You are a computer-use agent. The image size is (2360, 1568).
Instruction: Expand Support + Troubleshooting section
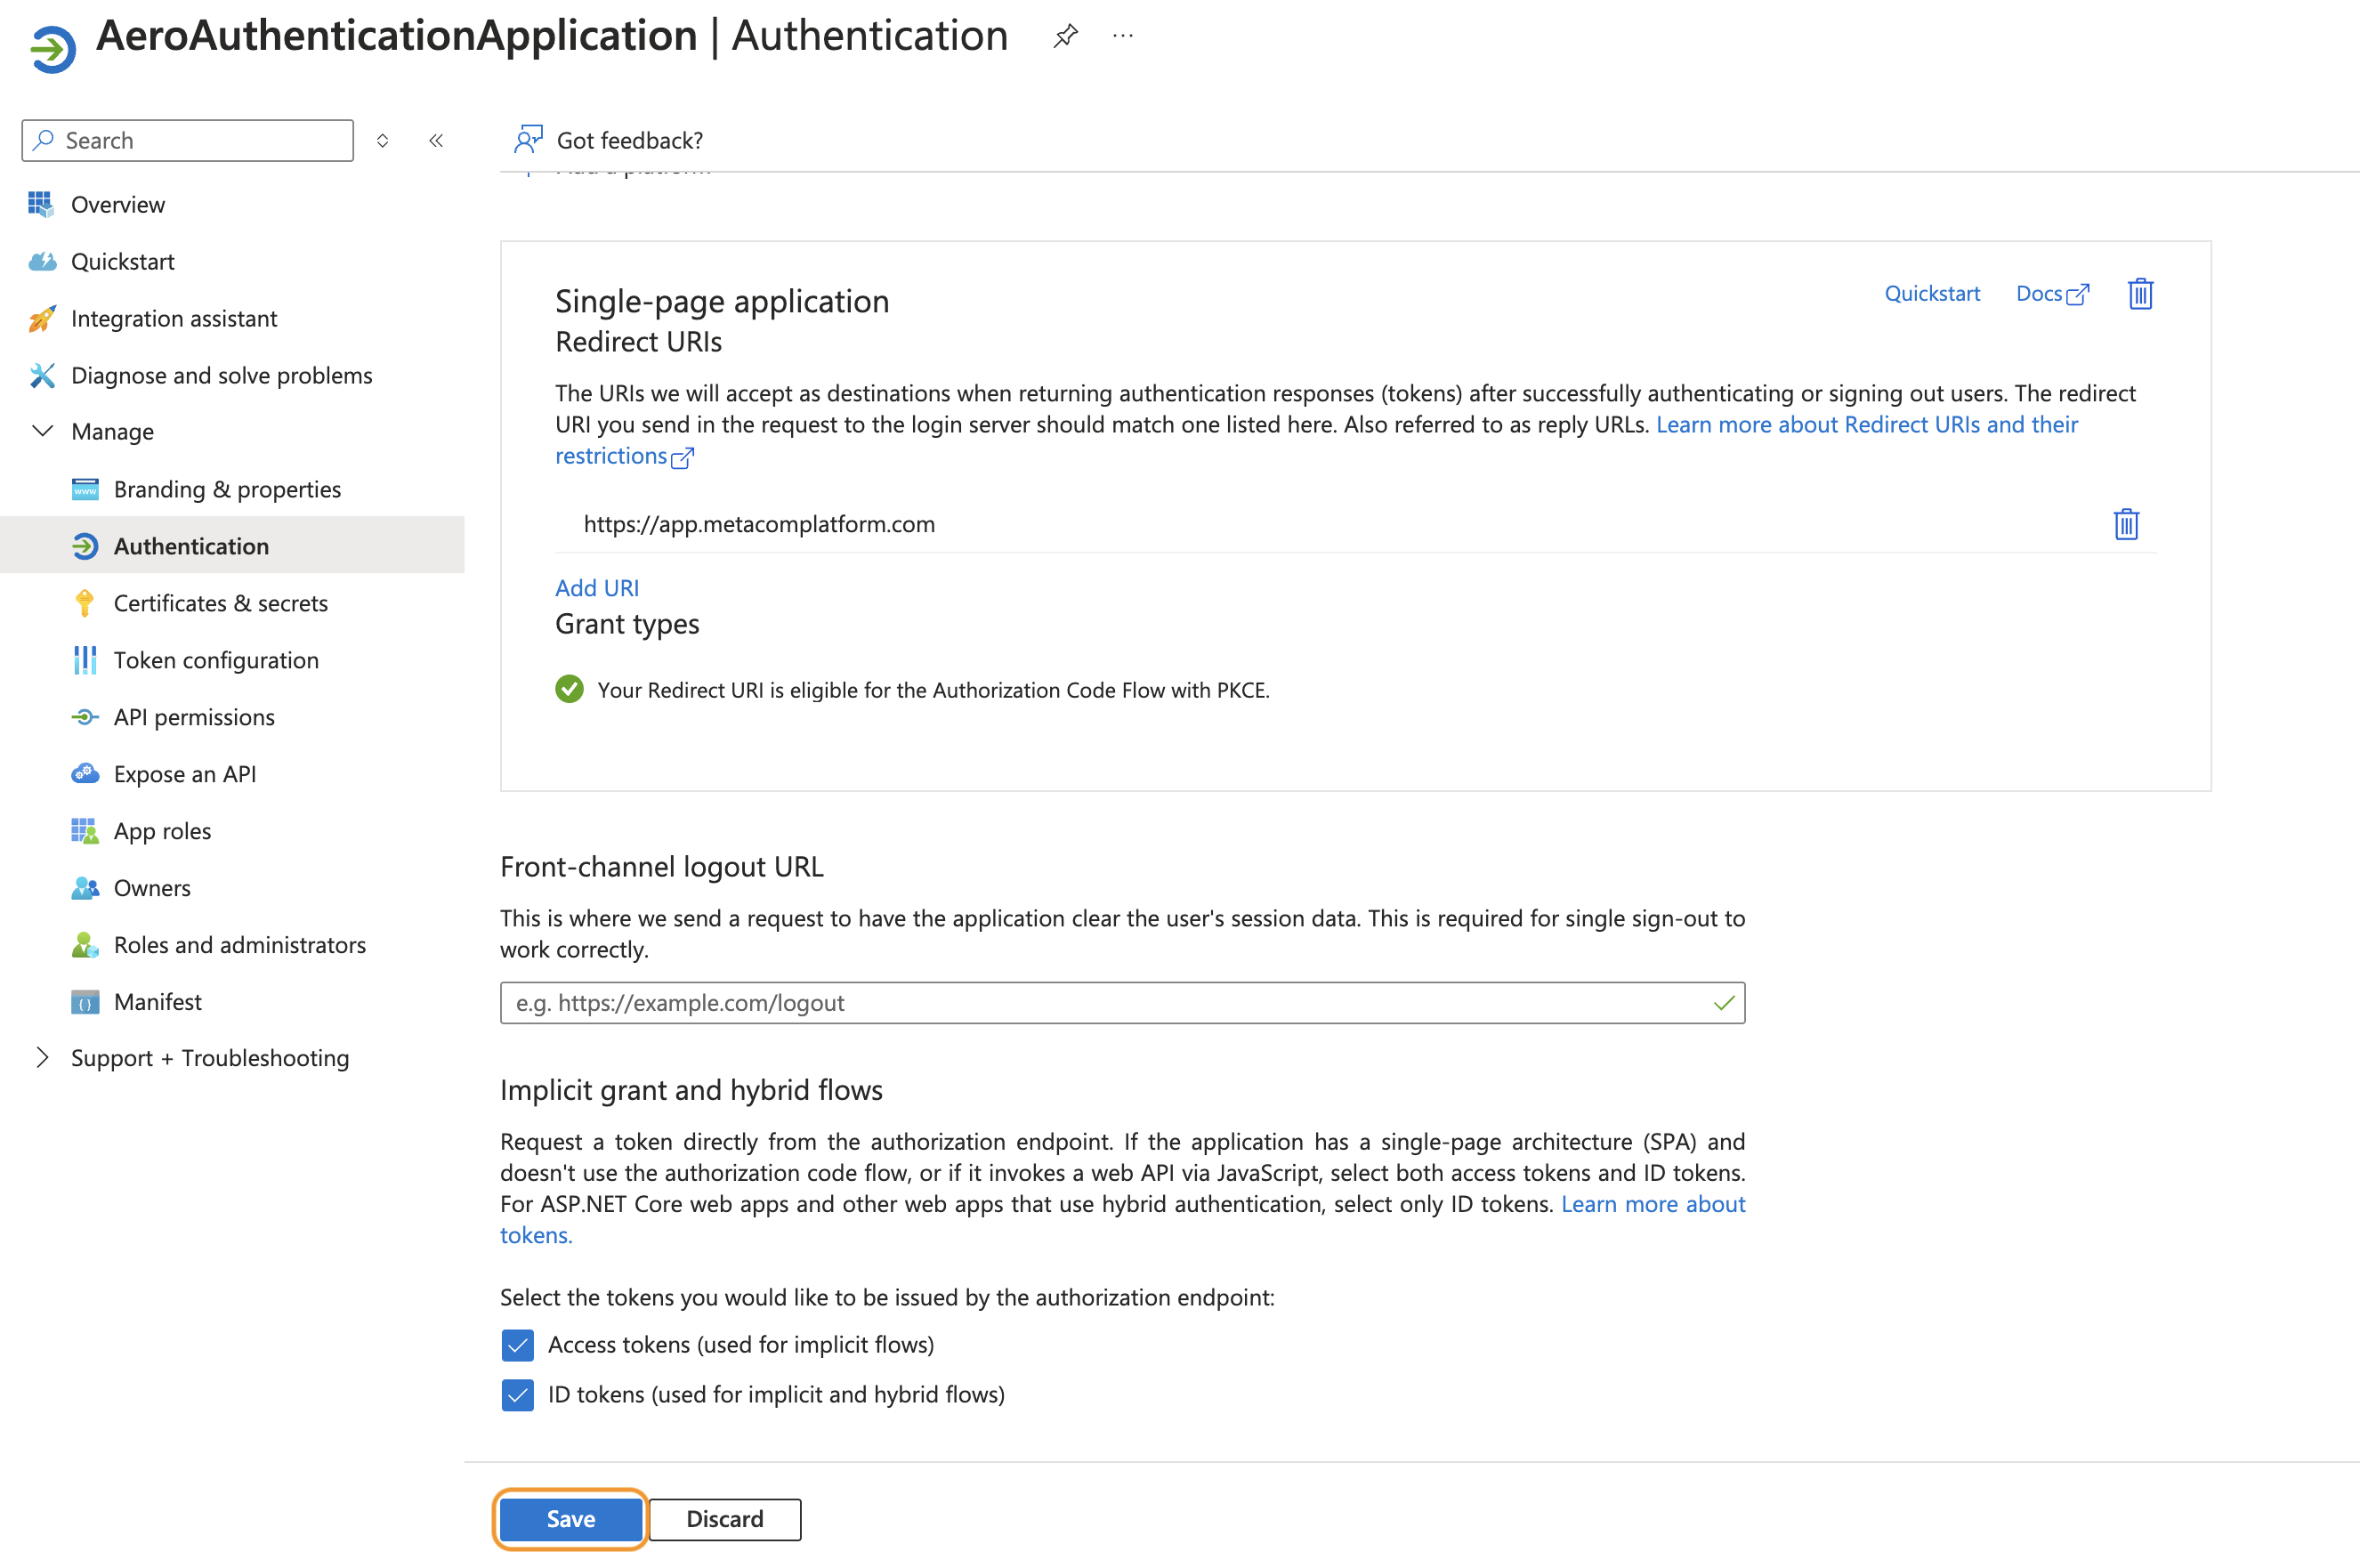(x=42, y=1057)
